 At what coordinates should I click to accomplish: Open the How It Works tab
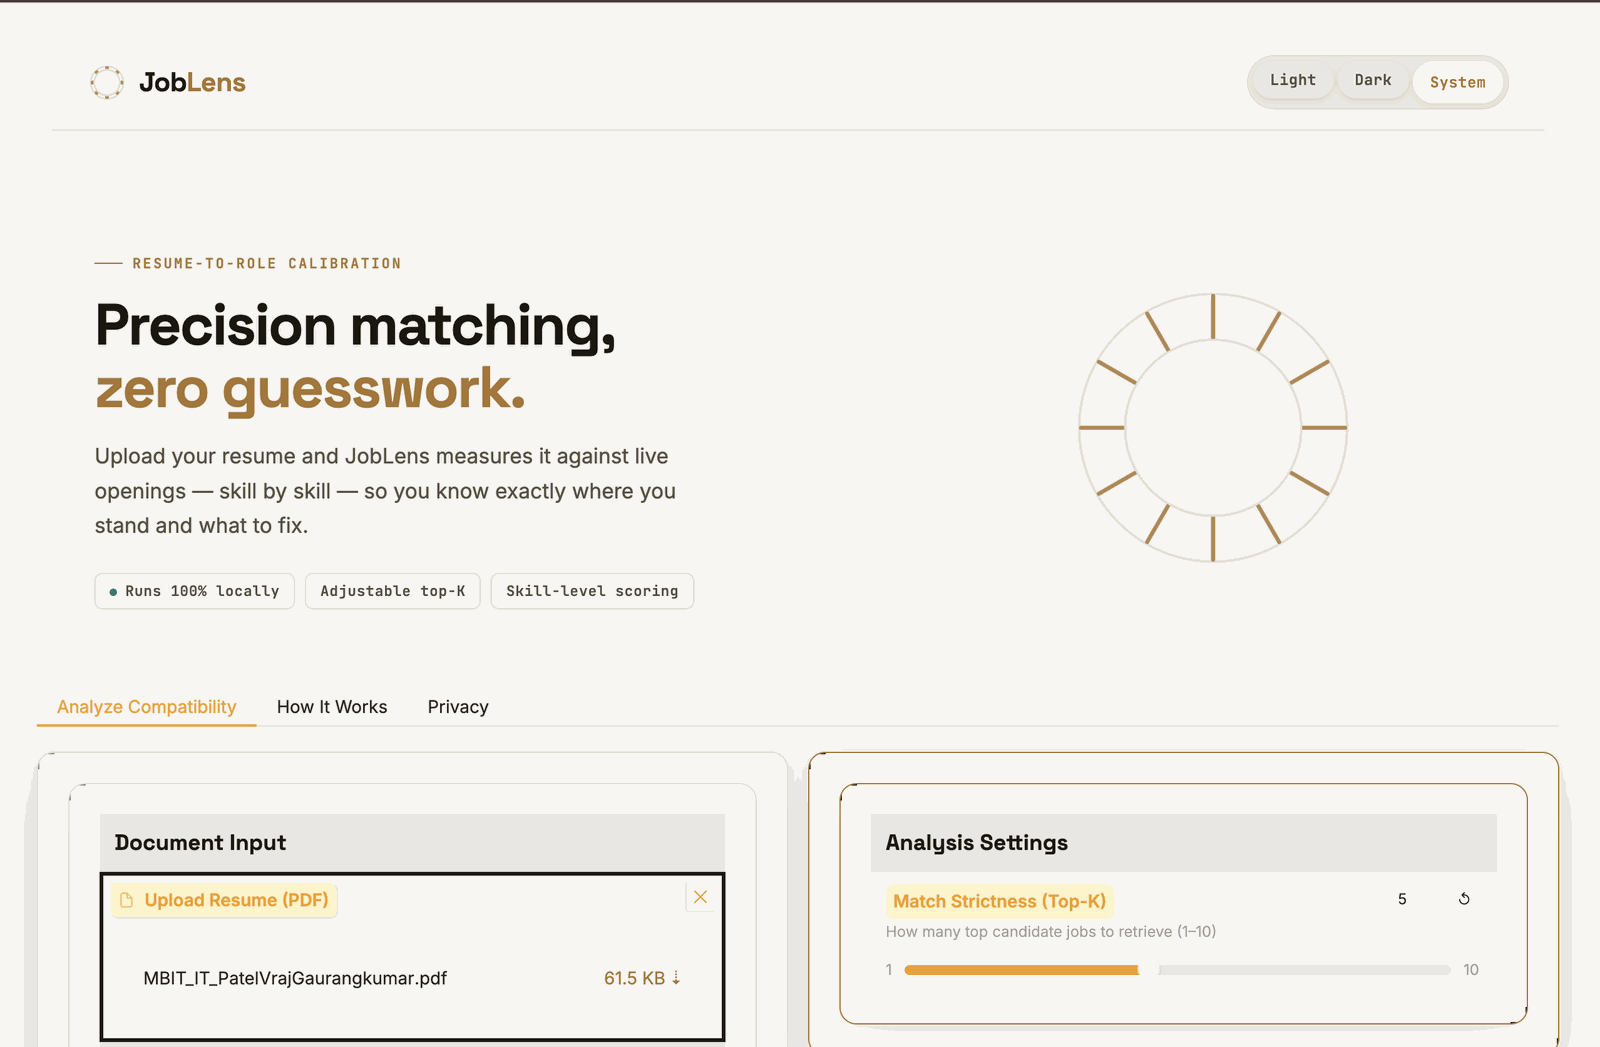tap(332, 707)
